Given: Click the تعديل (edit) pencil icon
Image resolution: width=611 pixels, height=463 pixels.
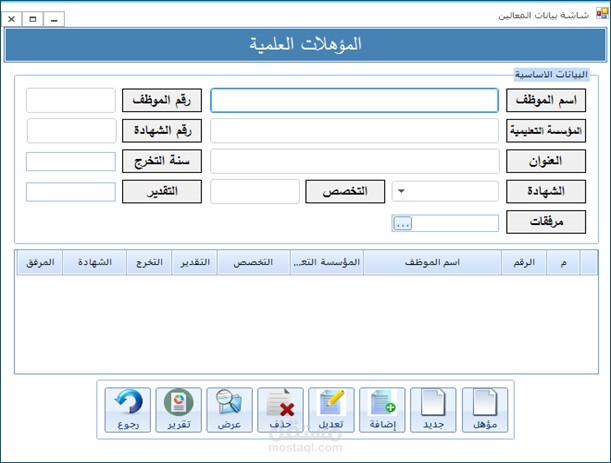Looking at the screenshot, I should (x=331, y=410).
